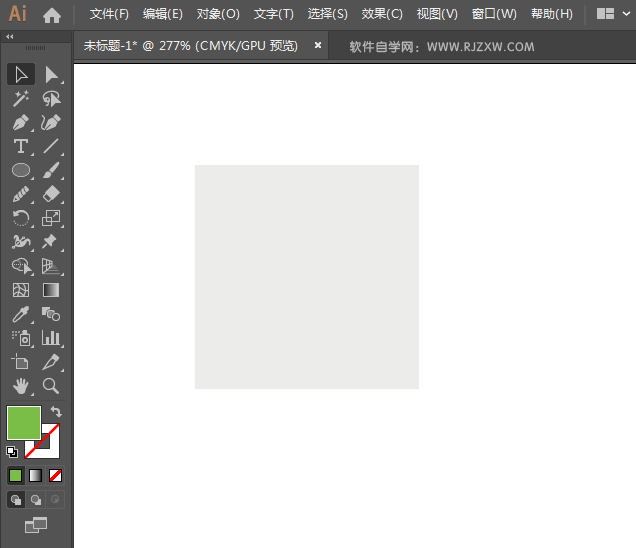Select the Slice tool

point(51,362)
